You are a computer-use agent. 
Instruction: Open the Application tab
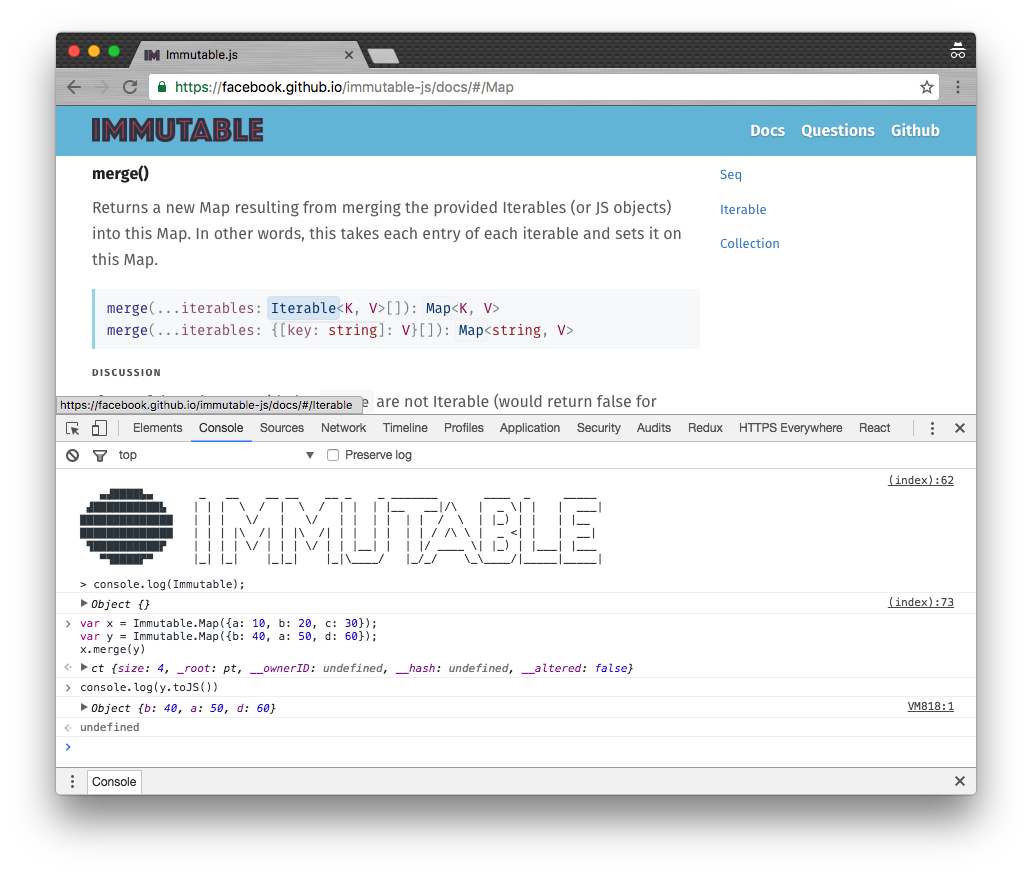click(x=530, y=428)
